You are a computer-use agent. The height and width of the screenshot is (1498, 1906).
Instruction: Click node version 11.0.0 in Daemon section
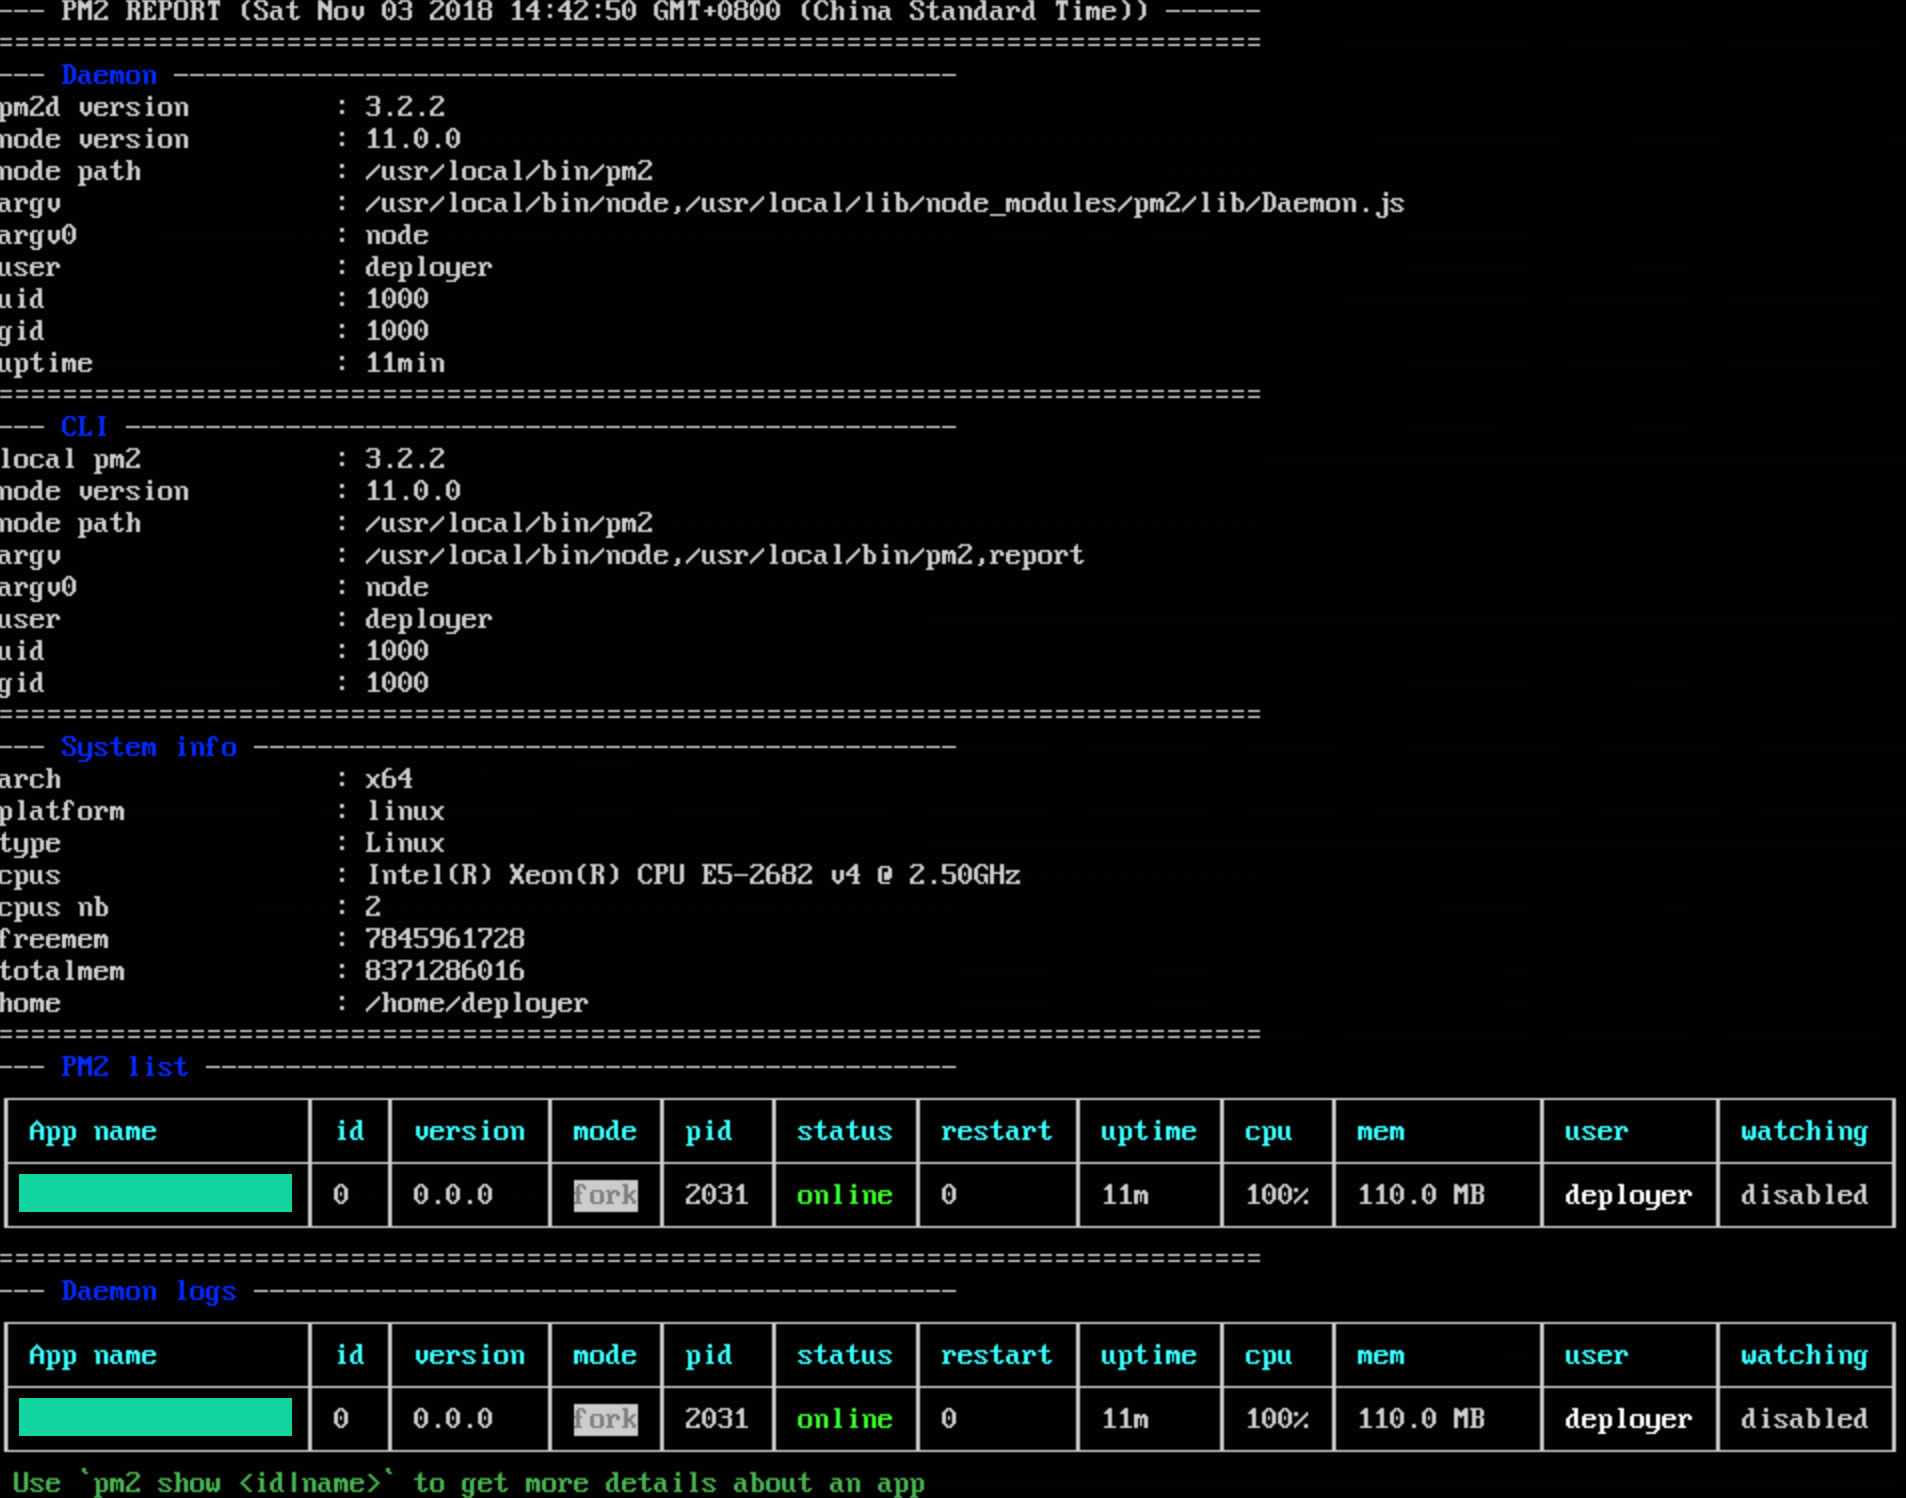point(412,139)
